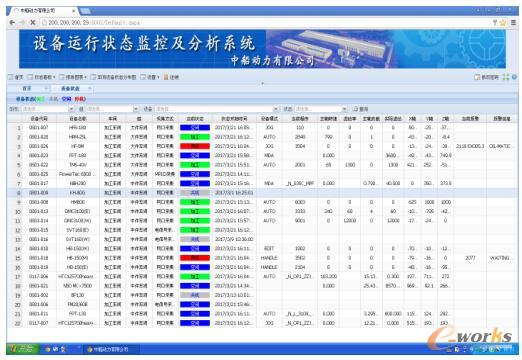
Task: Open 车间设备状态分布图 from toolbar
Action: 113,77
